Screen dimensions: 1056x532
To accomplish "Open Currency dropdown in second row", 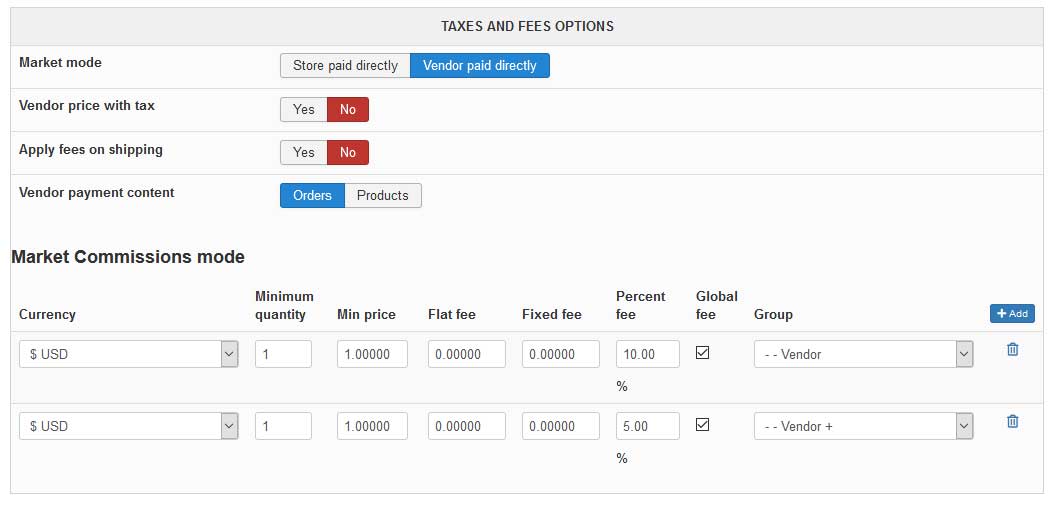I will coord(129,426).
